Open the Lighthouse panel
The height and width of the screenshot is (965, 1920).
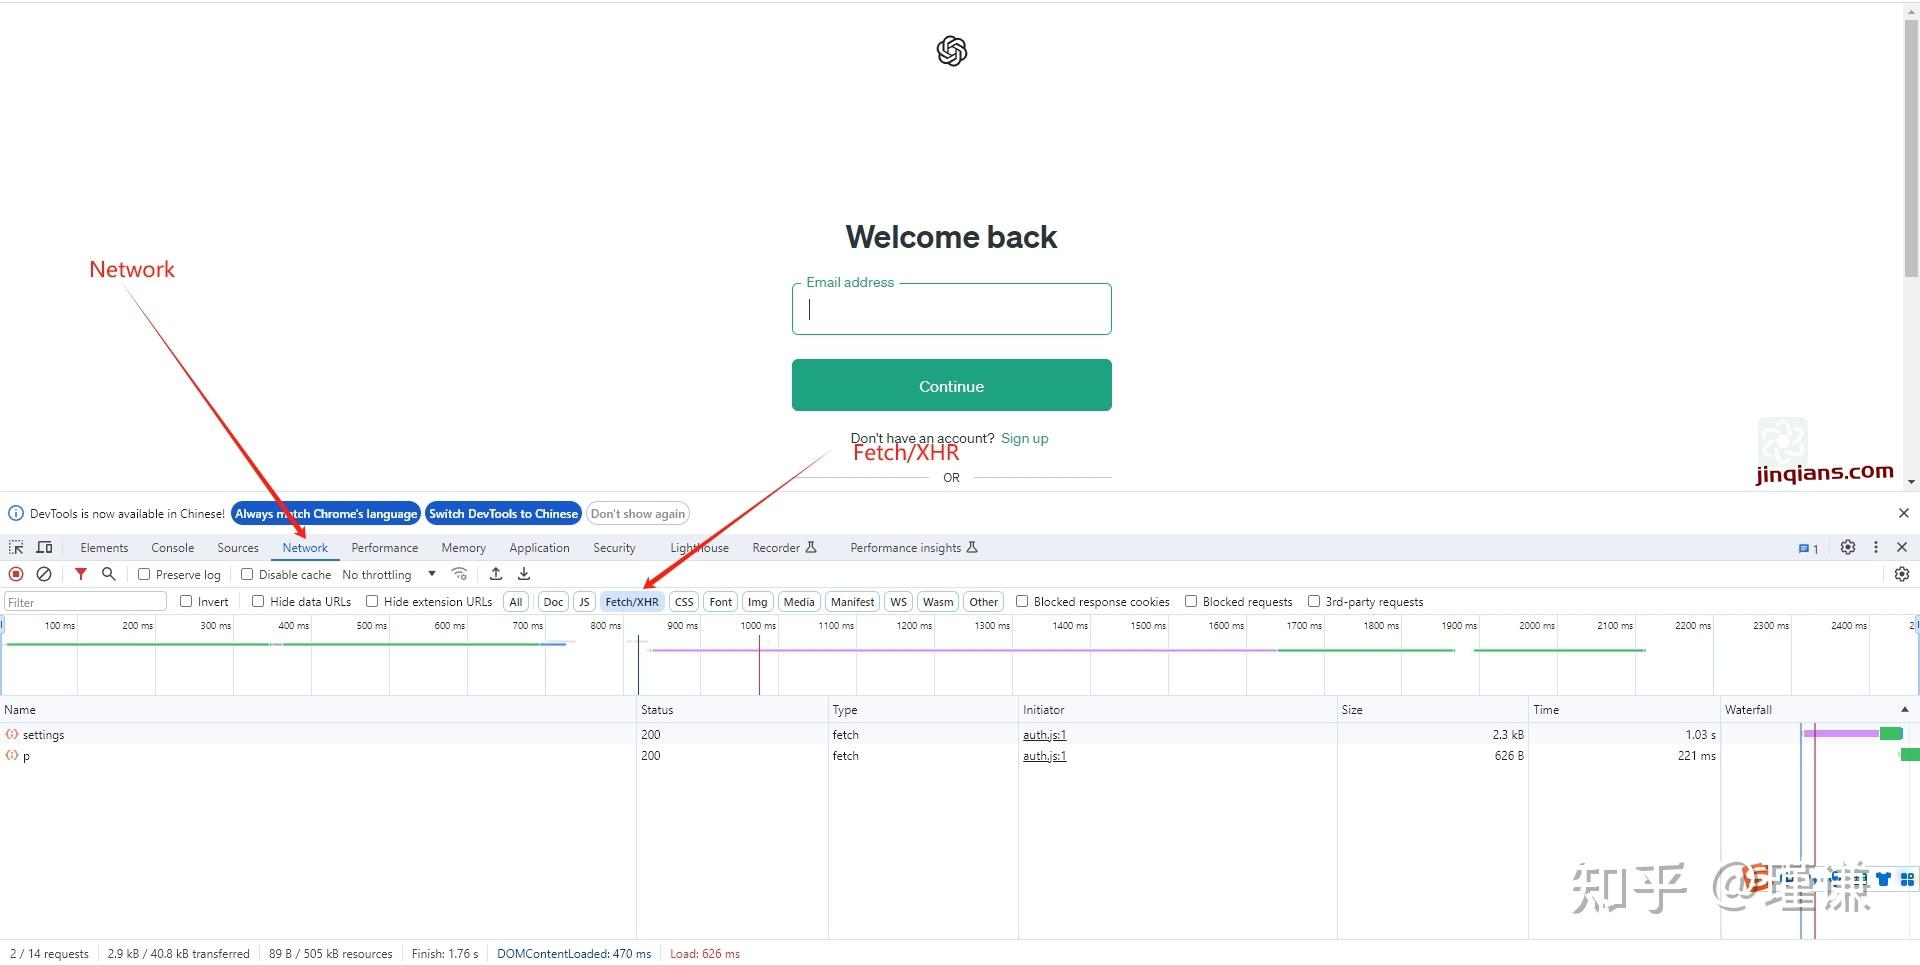698,547
